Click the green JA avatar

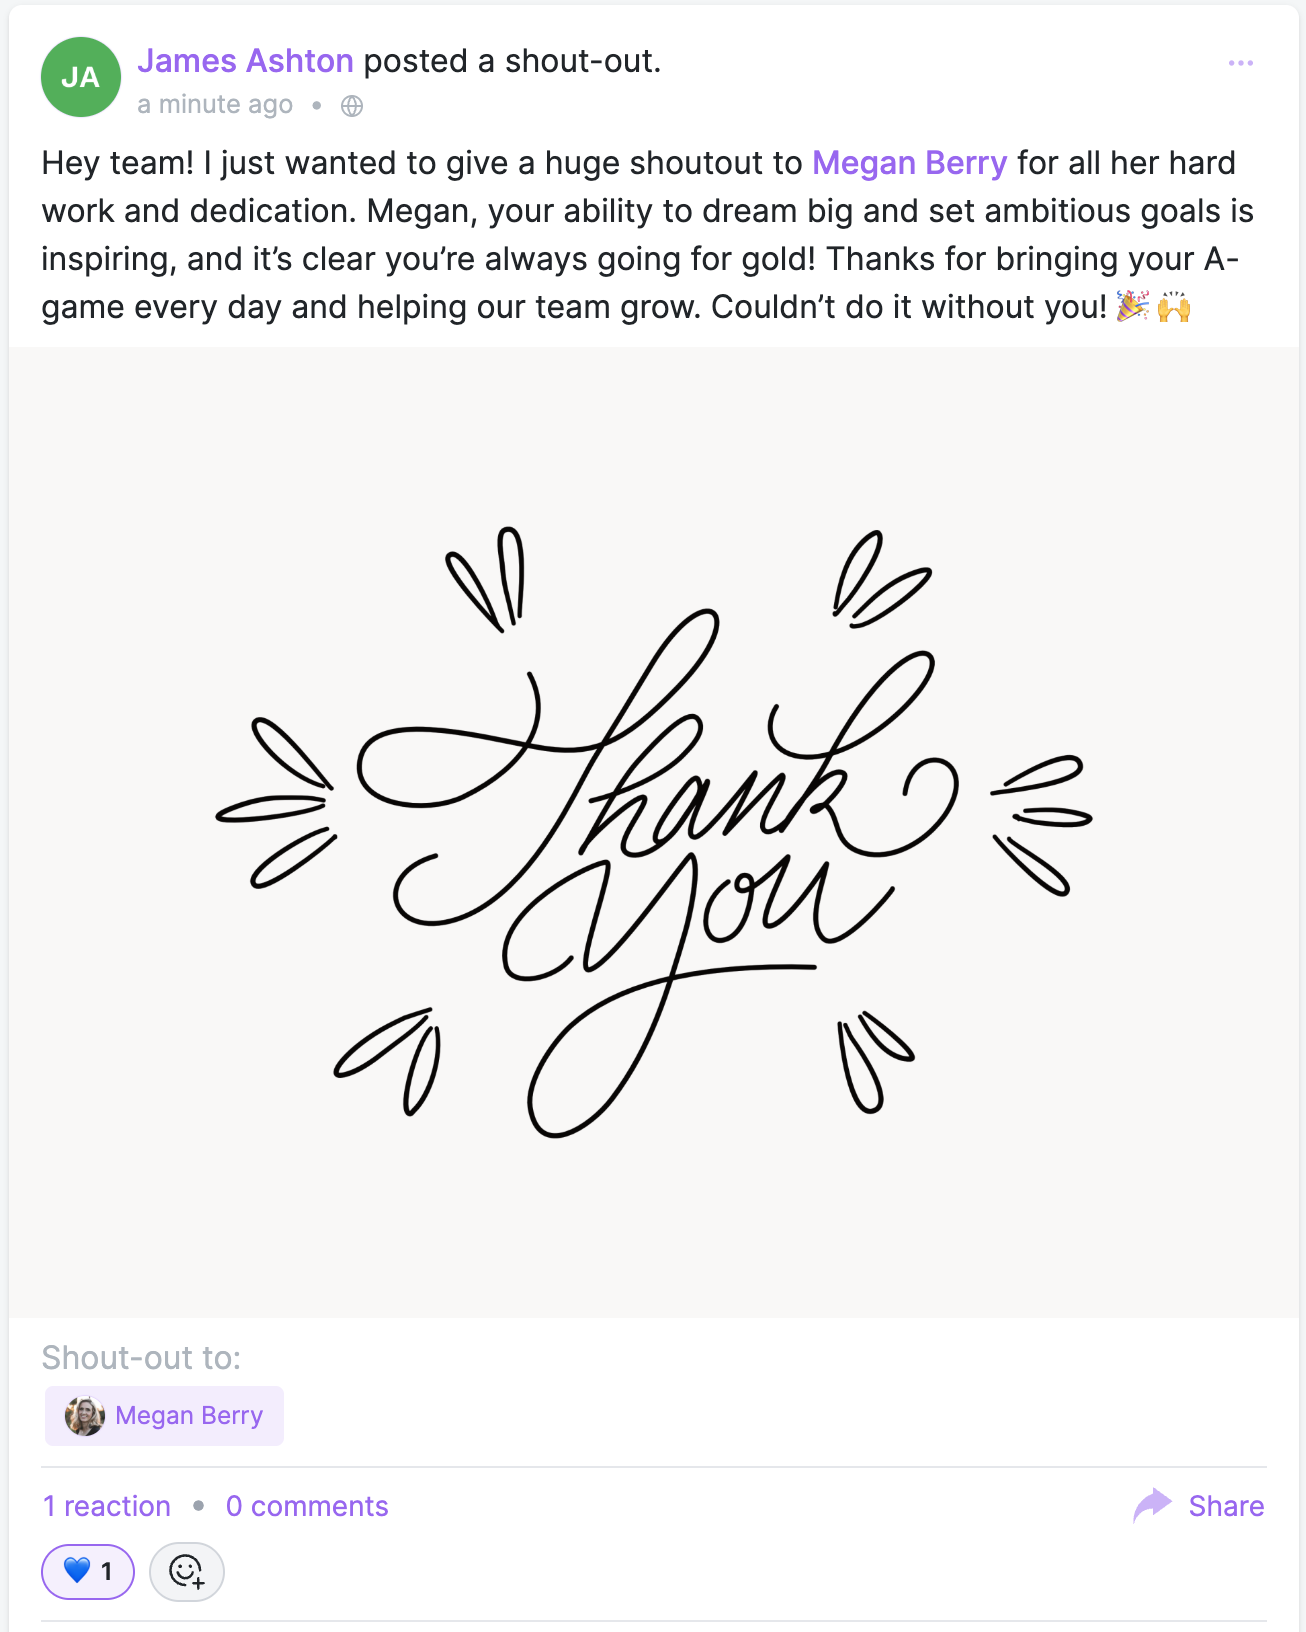click(x=80, y=77)
